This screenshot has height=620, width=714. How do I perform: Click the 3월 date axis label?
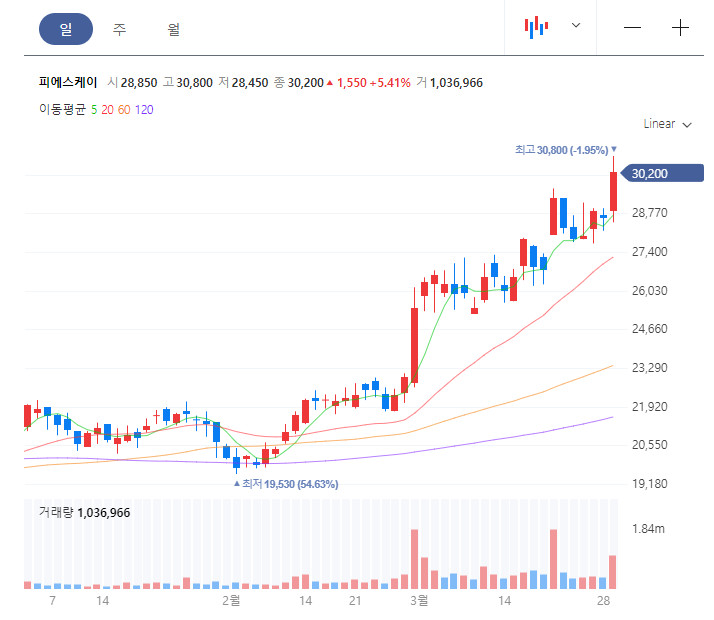pyautogui.click(x=419, y=600)
